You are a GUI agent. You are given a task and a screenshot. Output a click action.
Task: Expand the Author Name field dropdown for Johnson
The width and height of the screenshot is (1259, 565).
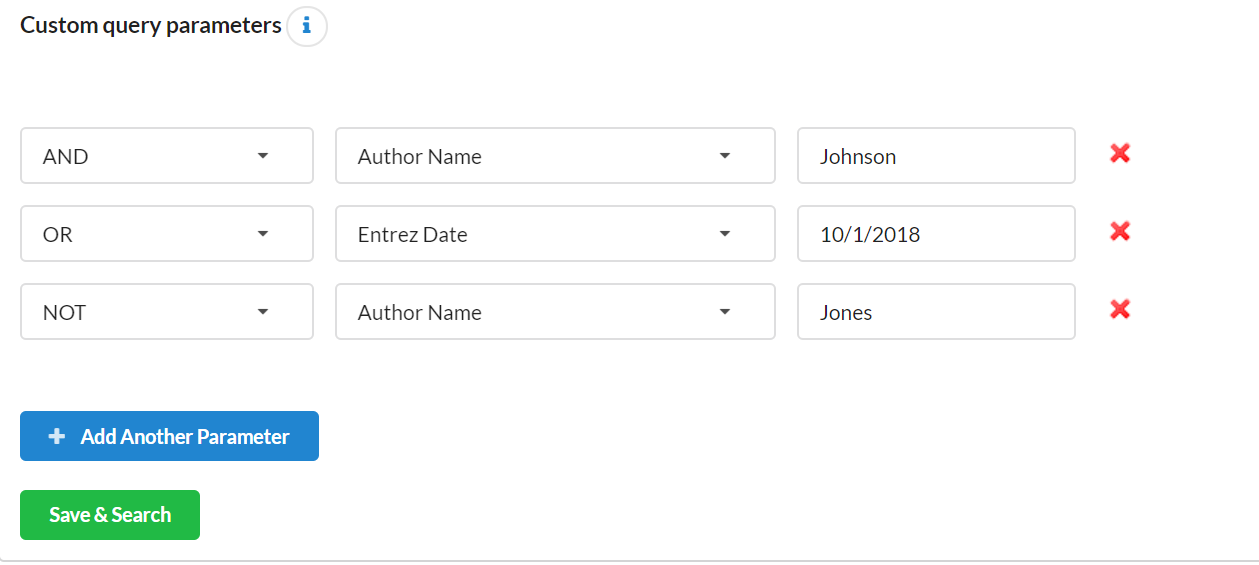click(554, 156)
